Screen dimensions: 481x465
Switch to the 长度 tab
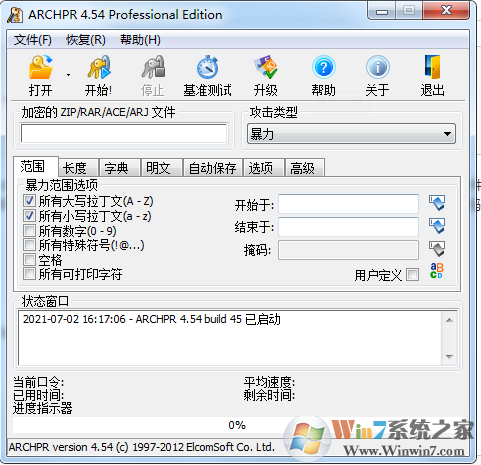pyautogui.click(x=78, y=168)
